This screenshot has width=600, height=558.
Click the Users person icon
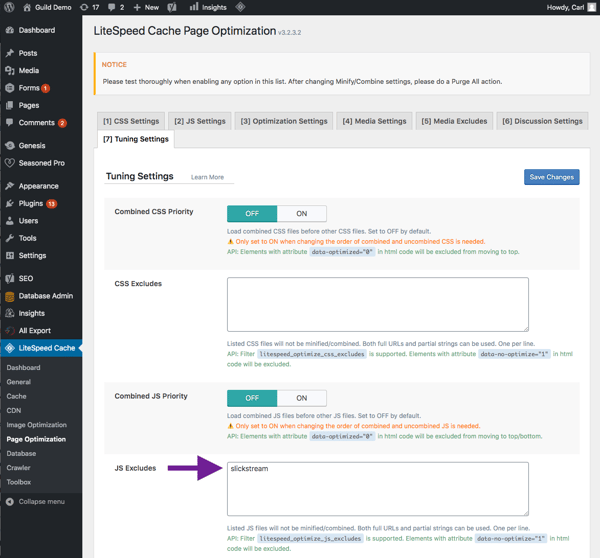point(10,221)
